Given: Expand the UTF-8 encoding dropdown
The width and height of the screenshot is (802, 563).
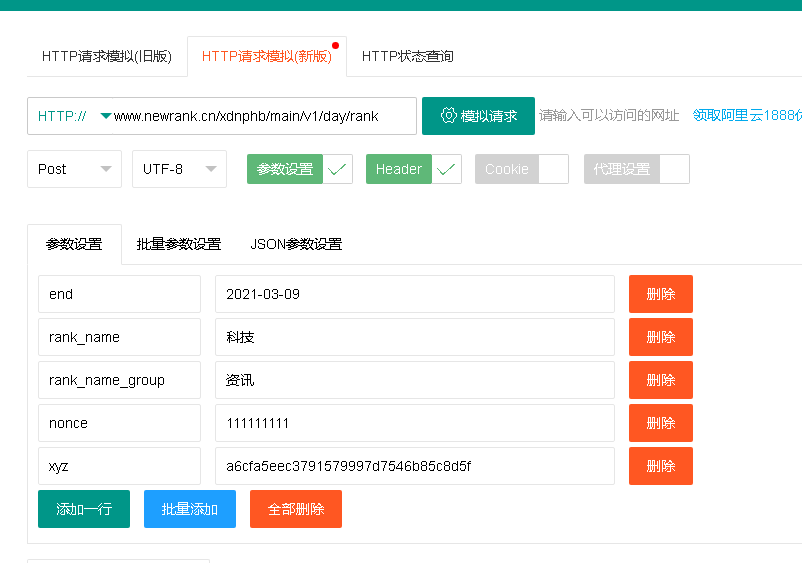Looking at the screenshot, I should [179, 169].
